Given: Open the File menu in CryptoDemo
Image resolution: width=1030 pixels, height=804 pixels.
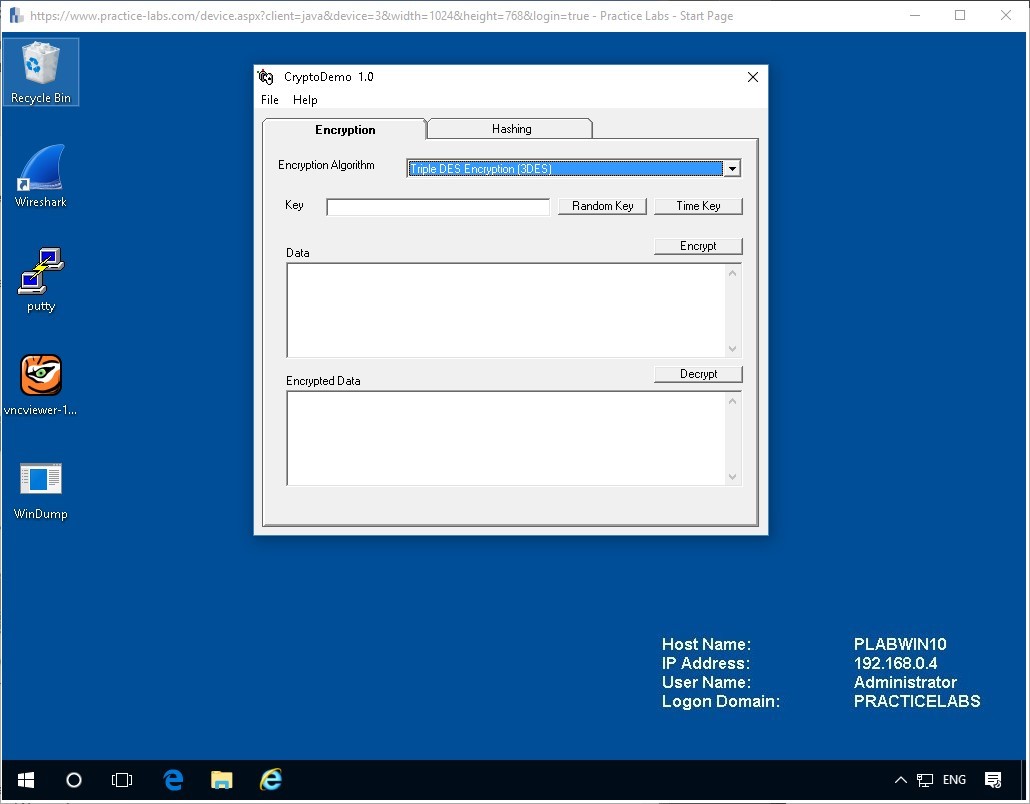Looking at the screenshot, I should coord(269,99).
